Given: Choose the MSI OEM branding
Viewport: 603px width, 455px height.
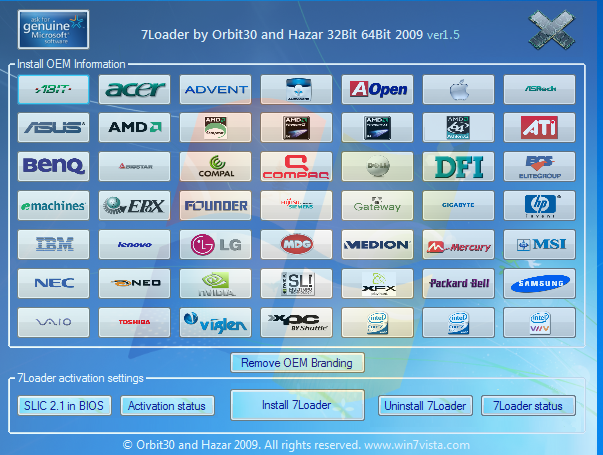Looking at the screenshot, I should pyautogui.click(x=540, y=245).
